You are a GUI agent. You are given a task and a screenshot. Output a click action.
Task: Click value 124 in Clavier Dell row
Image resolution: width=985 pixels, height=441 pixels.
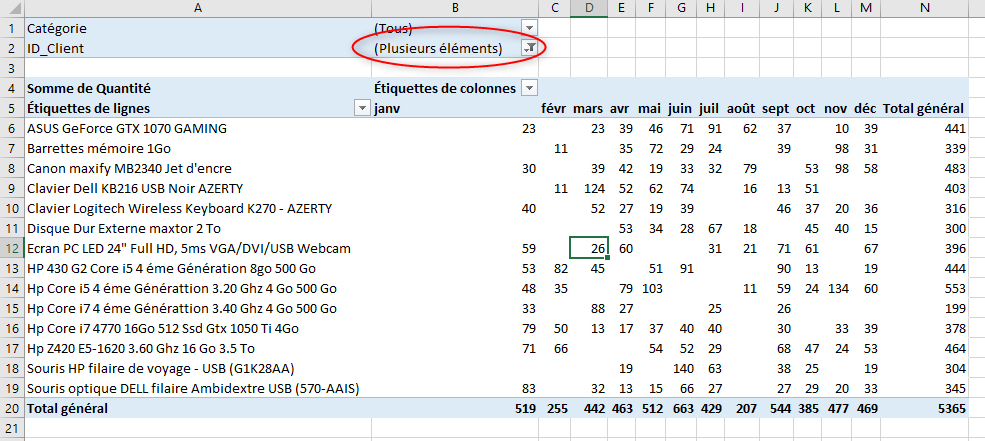point(594,188)
